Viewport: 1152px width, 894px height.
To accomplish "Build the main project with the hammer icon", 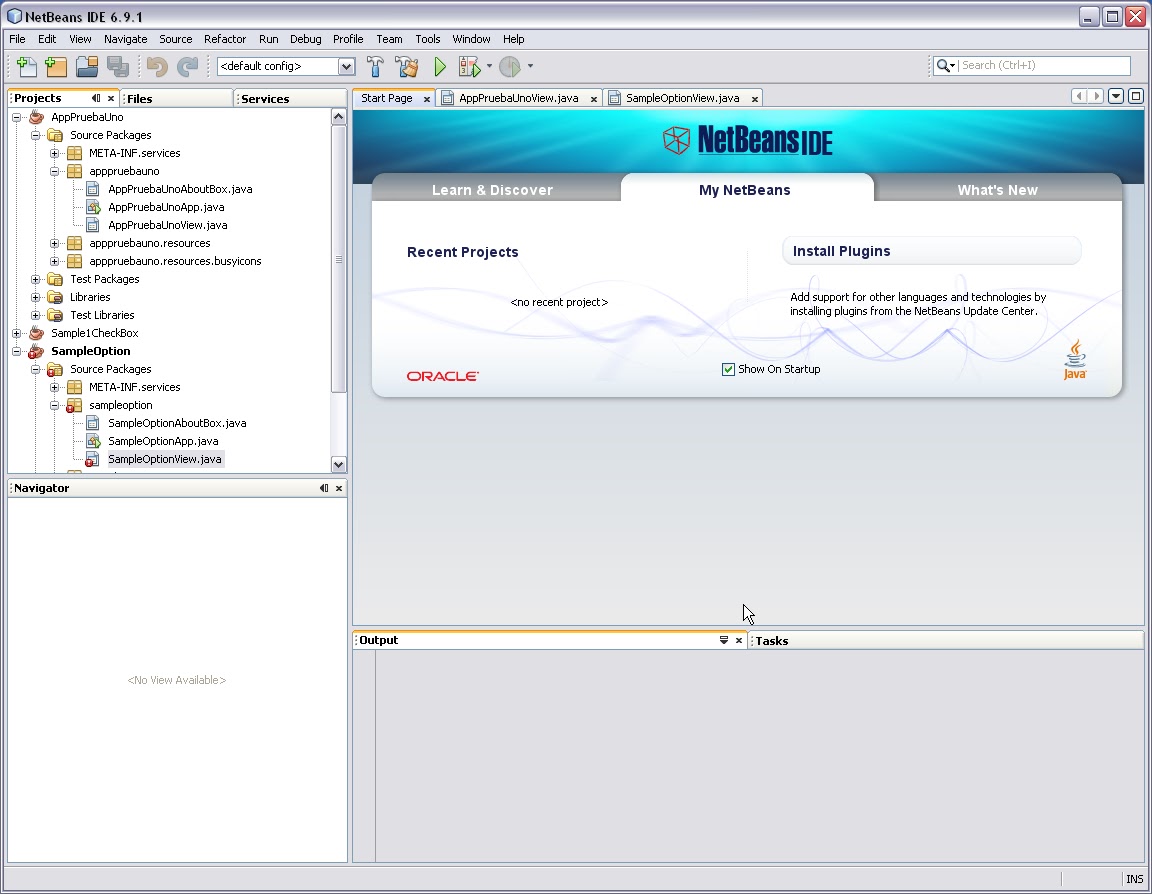I will click(x=376, y=66).
